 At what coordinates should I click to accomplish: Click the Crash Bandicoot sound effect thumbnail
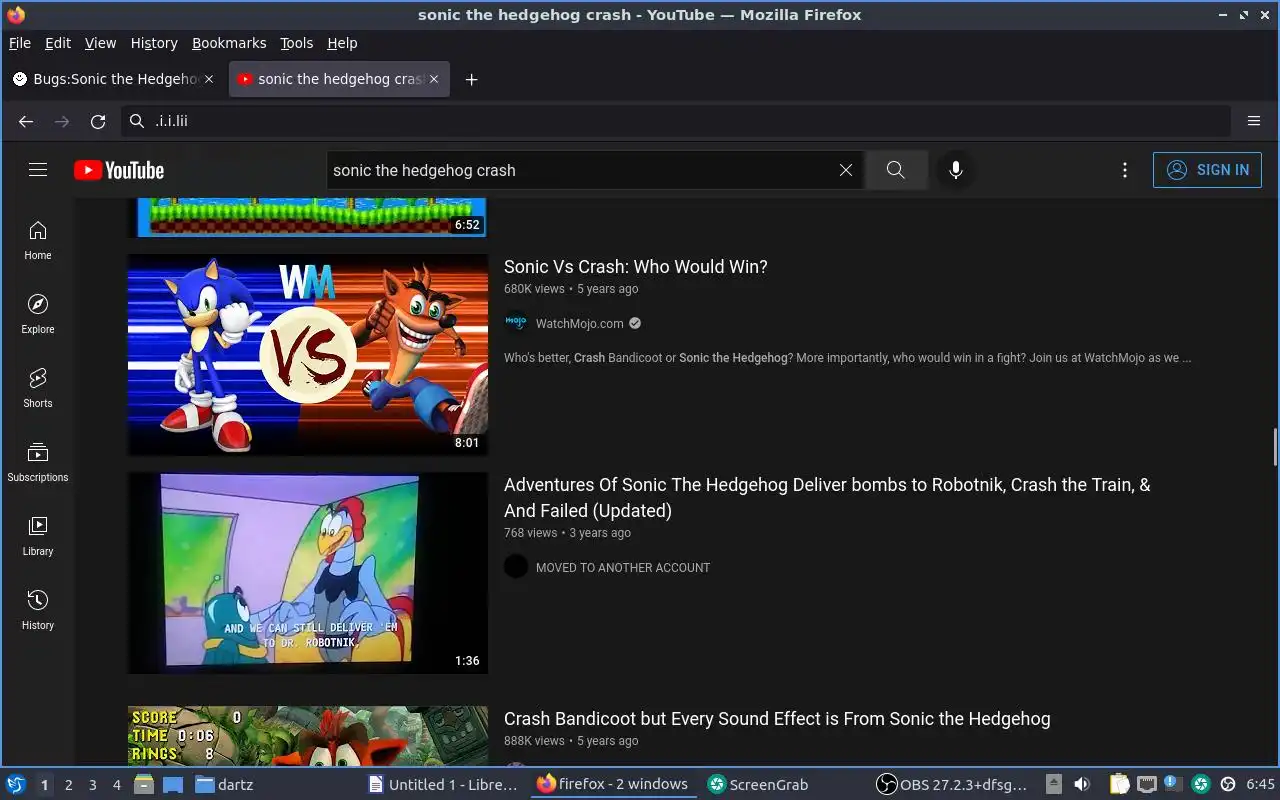click(x=308, y=736)
